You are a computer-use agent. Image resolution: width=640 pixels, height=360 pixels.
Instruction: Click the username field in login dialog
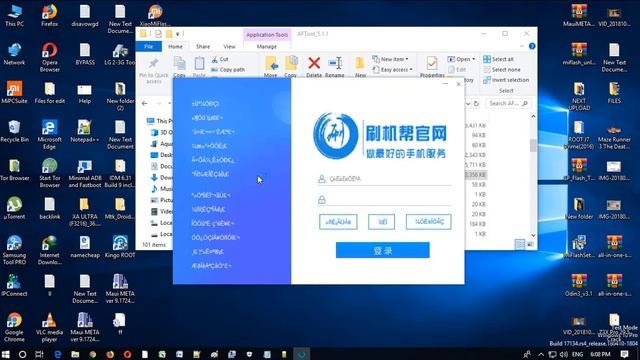point(384,179)
